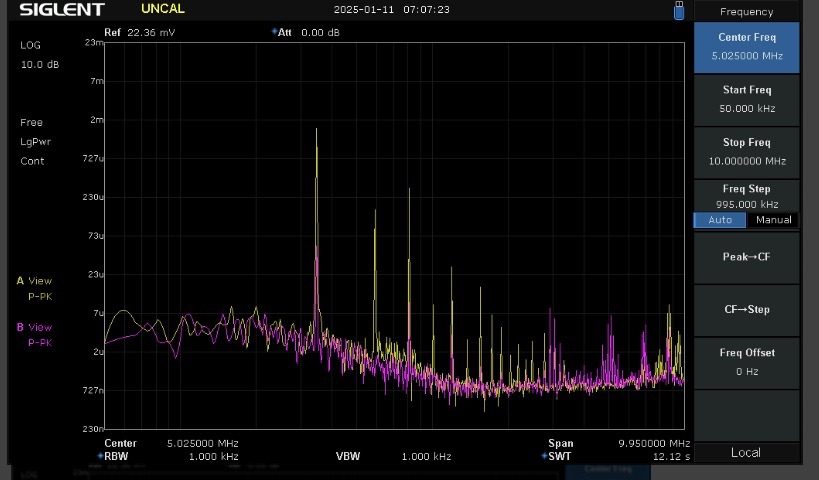Viewport: 819px width, 480px height.
Task: Click the USB storage icon in status bar
Action: pos(679,10)
